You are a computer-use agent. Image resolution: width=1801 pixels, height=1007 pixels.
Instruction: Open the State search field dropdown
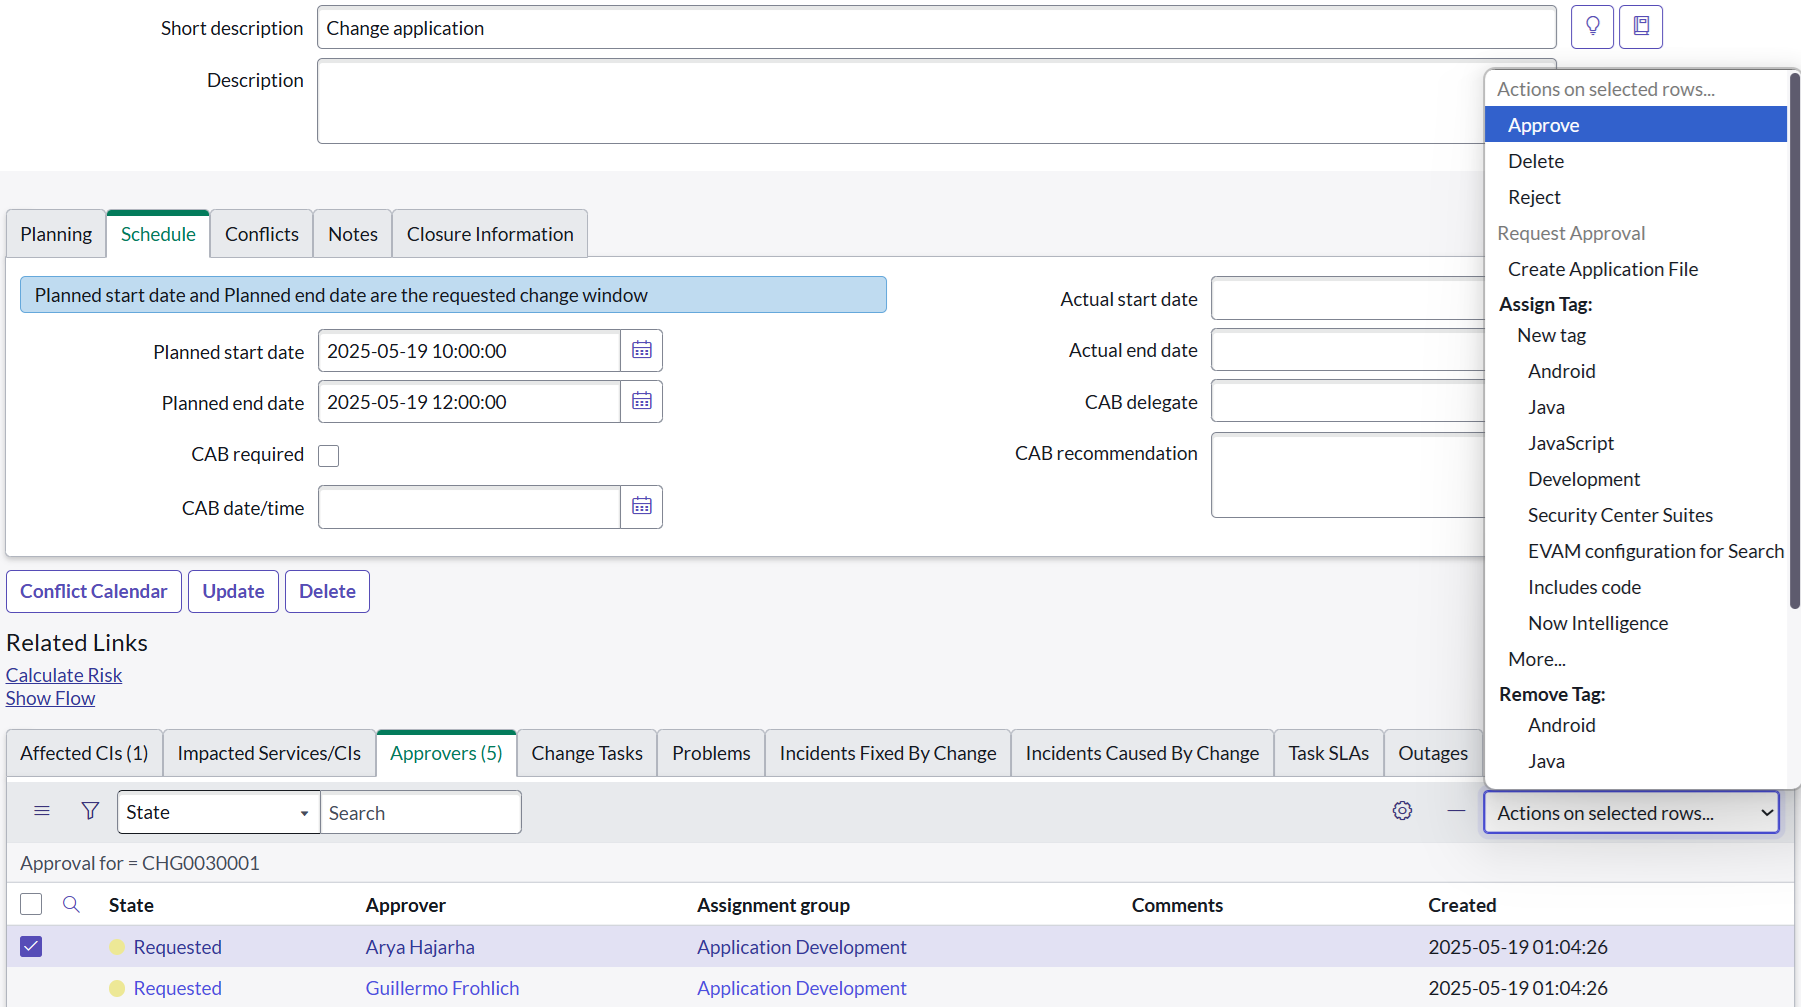[x=218, y=812]
